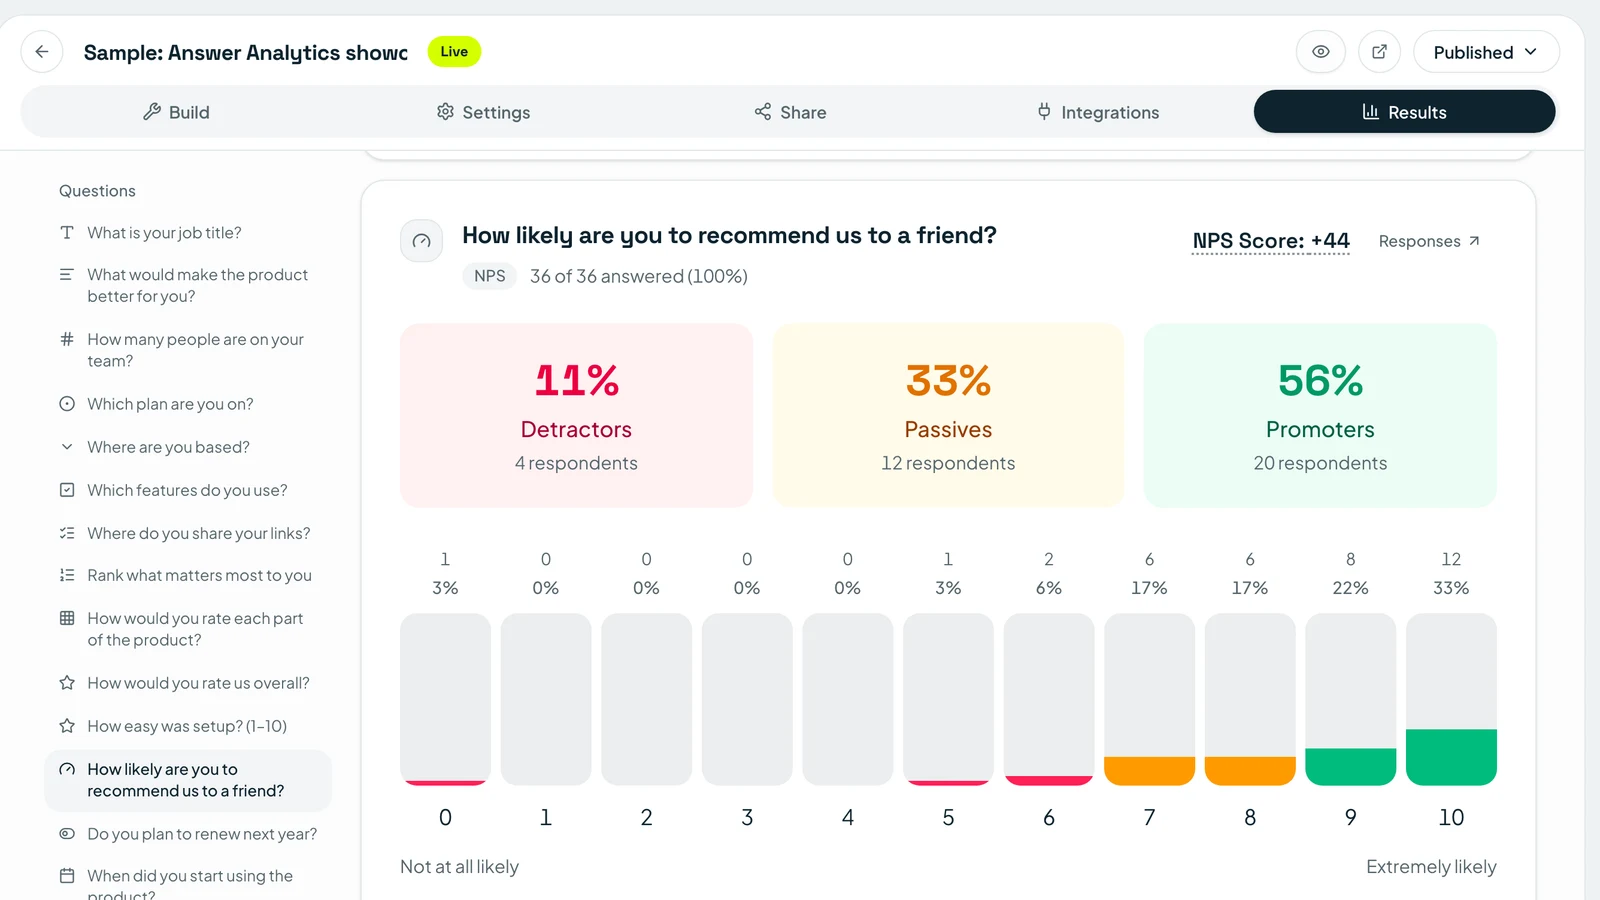Switch to the Build tab
Viewport: 1600px width, 900px height.
(176, 112)
